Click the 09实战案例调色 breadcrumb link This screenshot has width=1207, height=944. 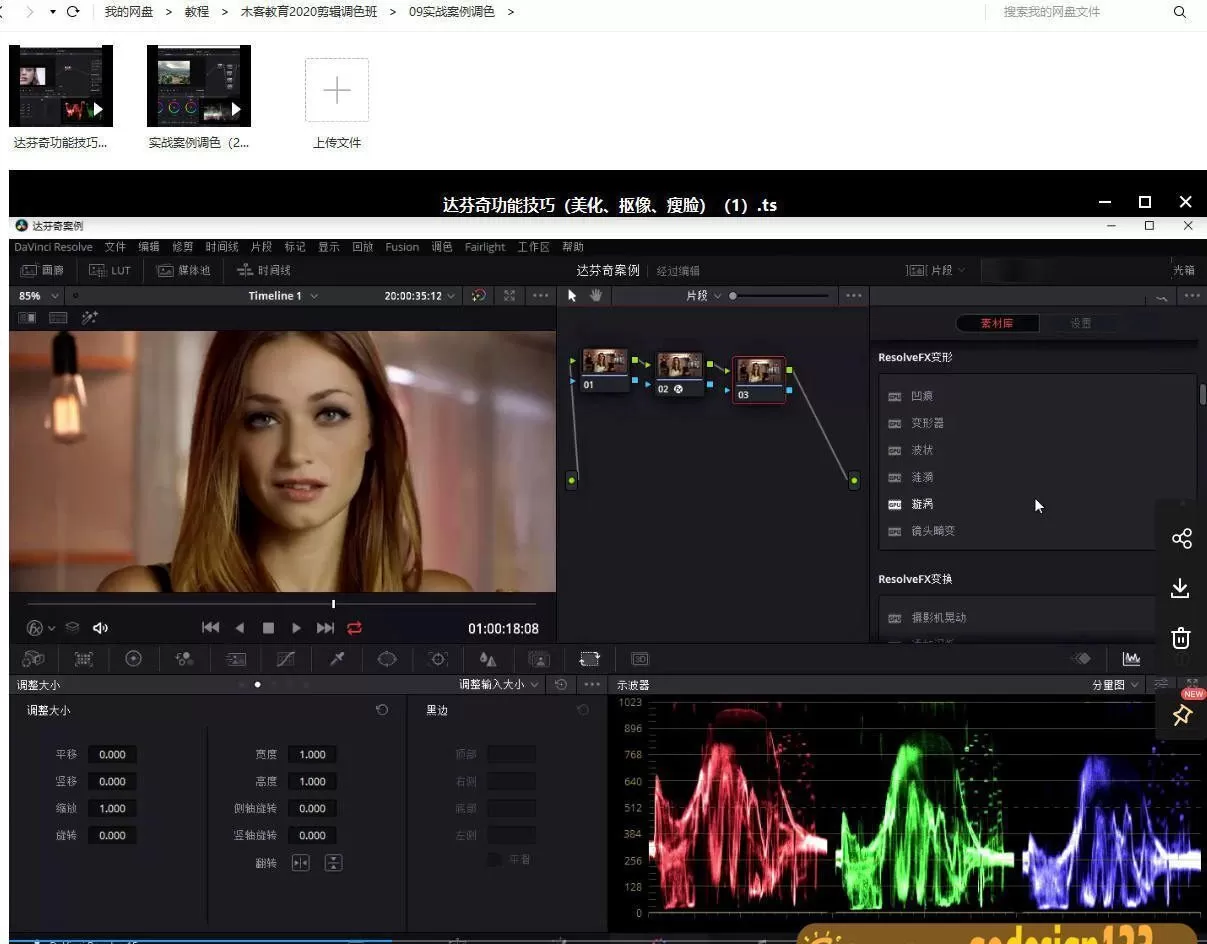point(451,12)
